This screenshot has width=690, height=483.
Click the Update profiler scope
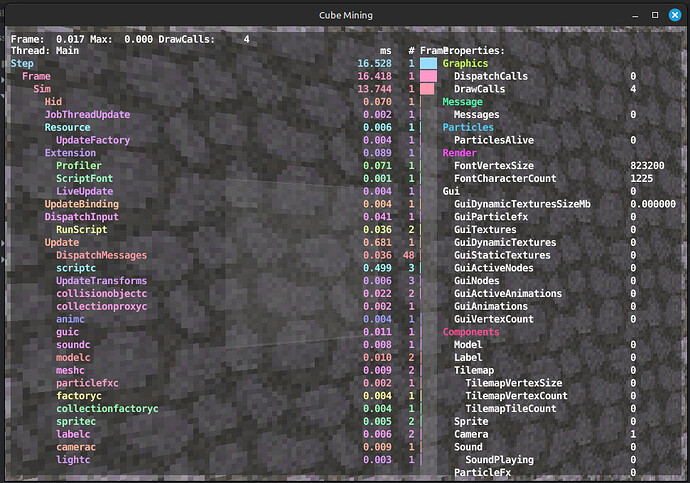[x=62, y=242]
